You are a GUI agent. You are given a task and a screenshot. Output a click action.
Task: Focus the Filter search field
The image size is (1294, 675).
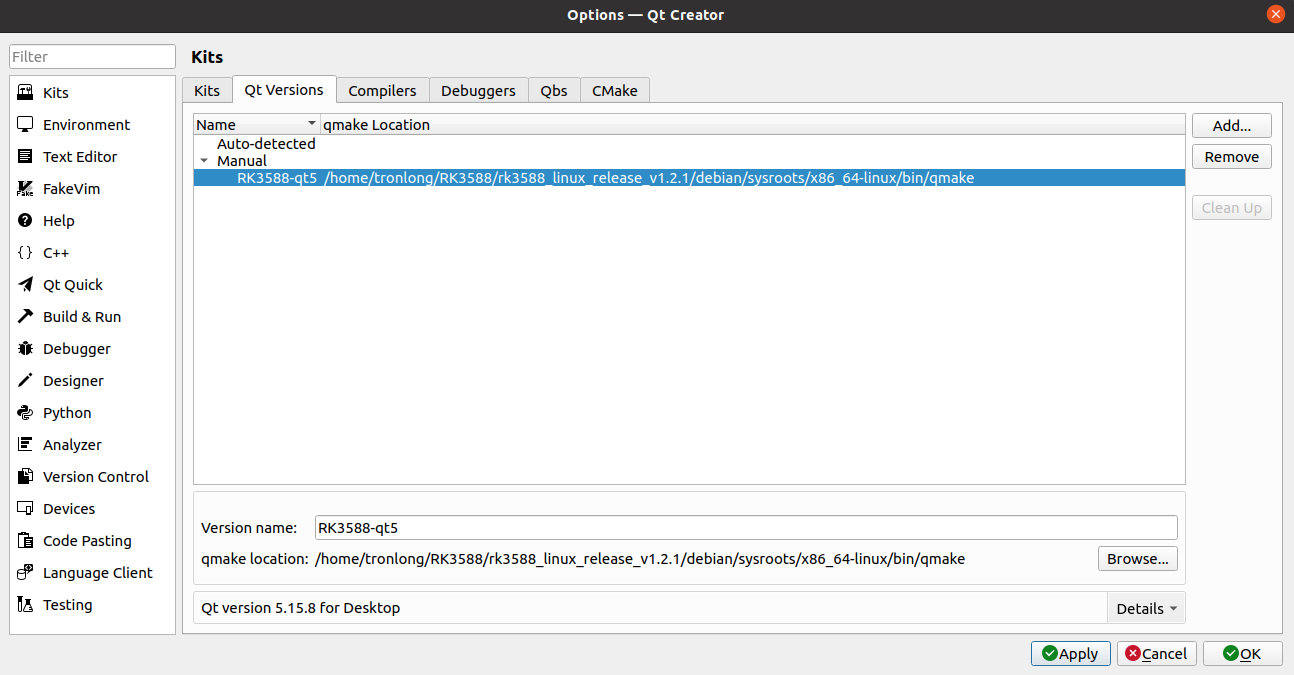pyautogui.click(x=93, y=57)
